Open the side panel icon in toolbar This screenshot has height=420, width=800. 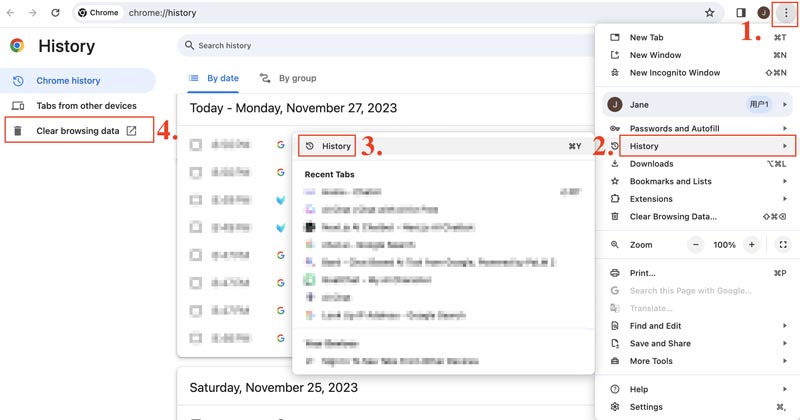(741, 13)
